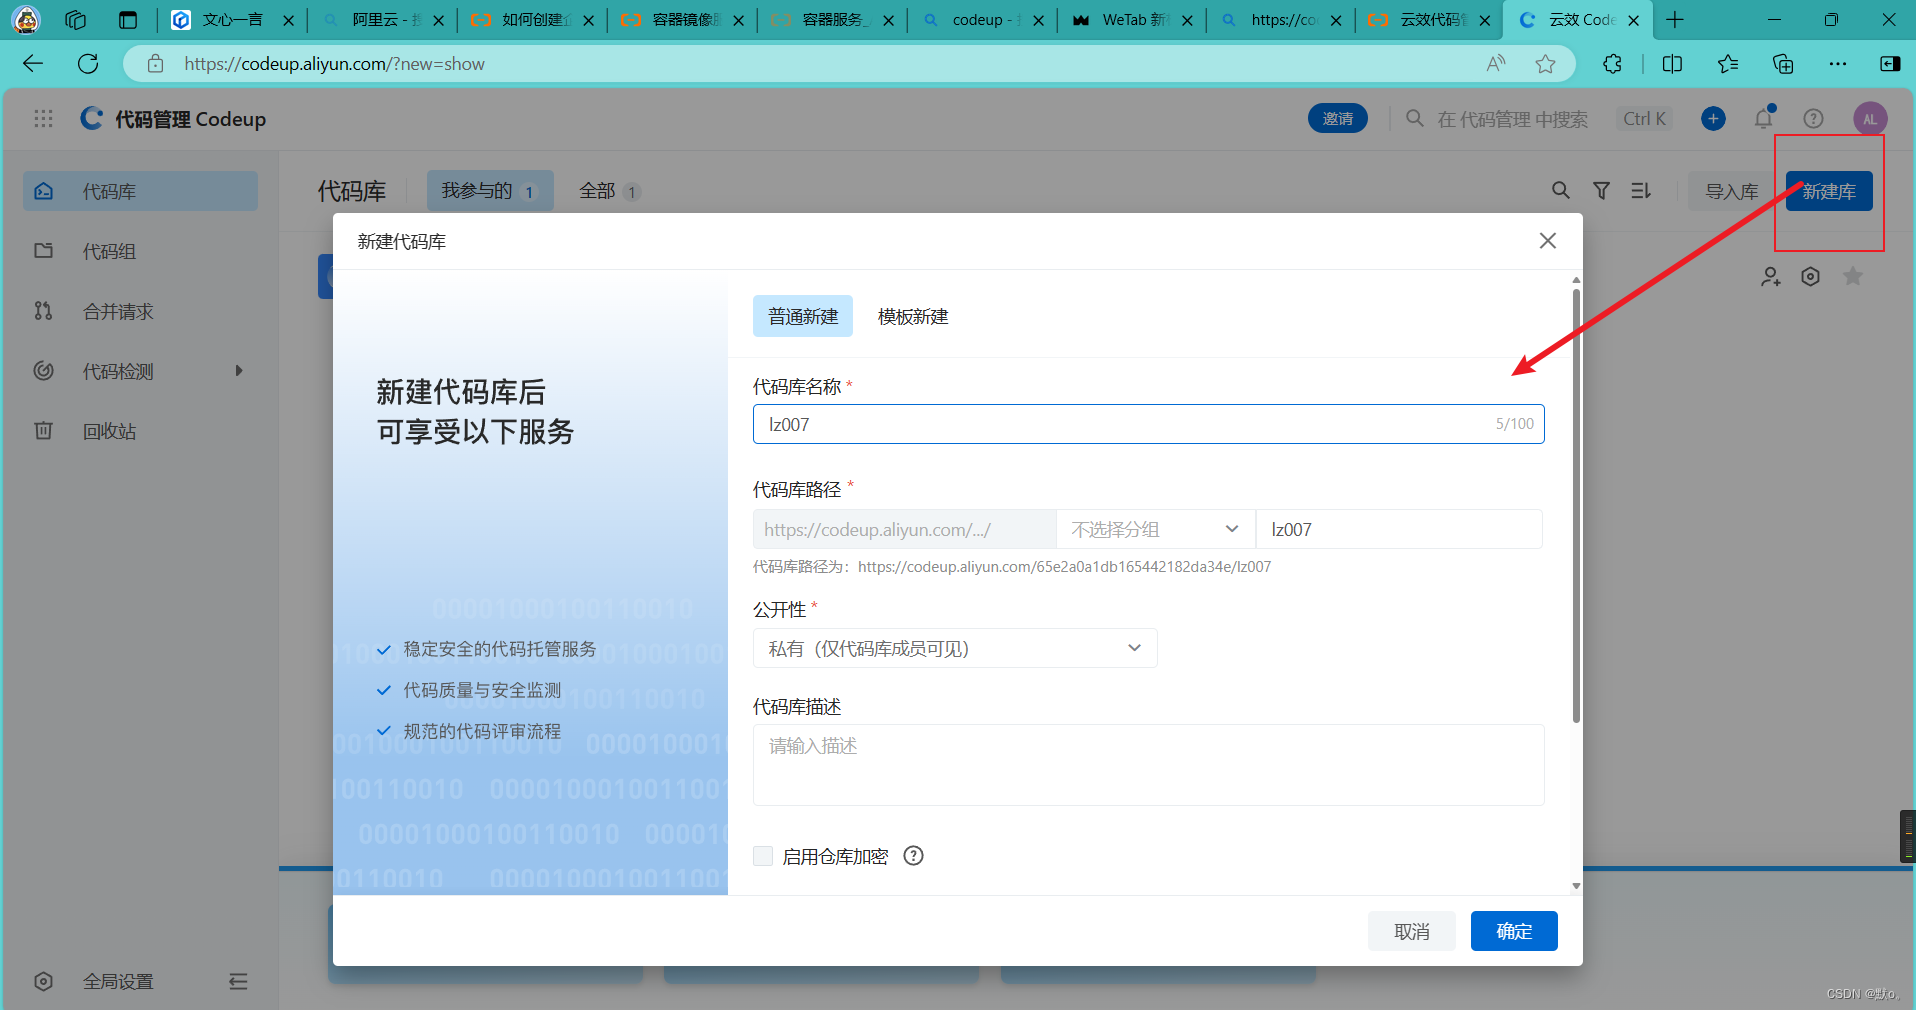Screen dimensions: 1916x1010
Task: Open the 不选择分组 group dropdown
Action: 1155,529
